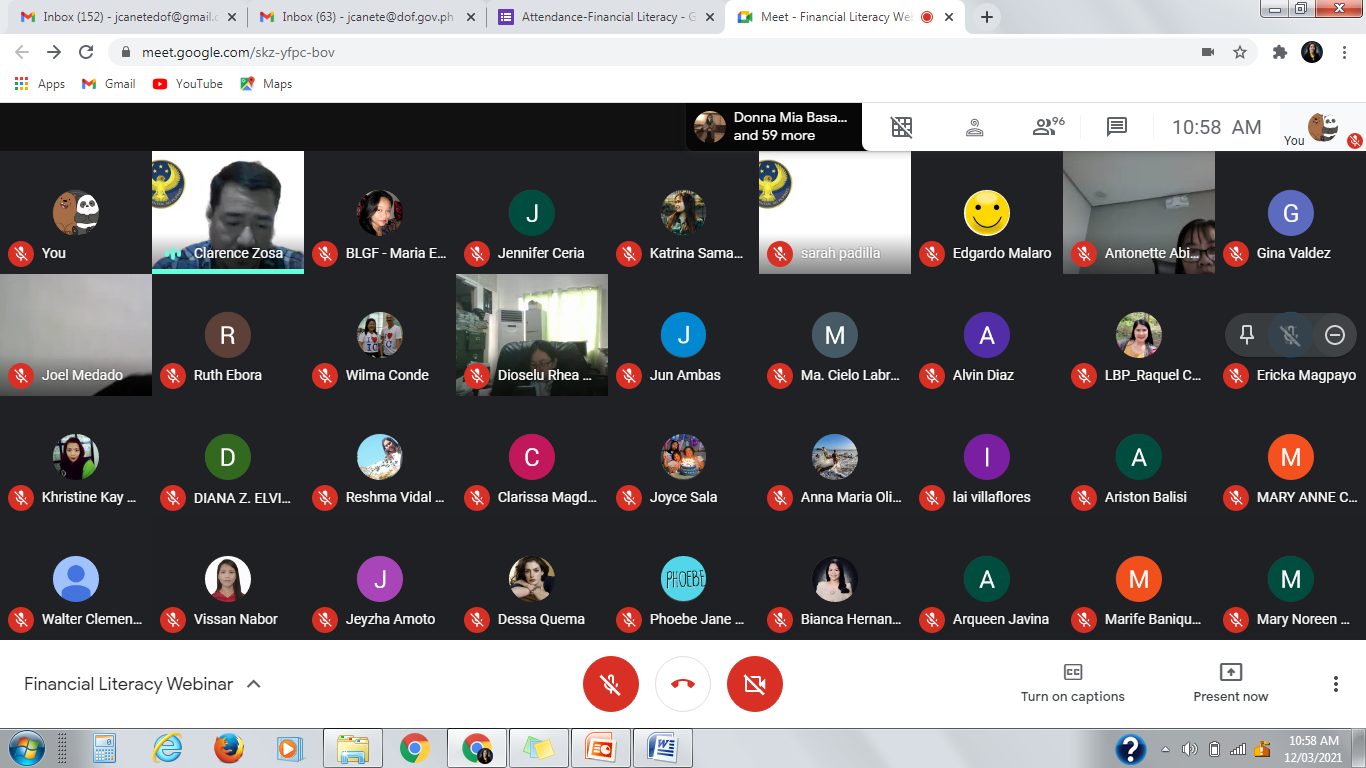The image size is (1366, 768).
Task: Pin Ericka Magpayo's tile
Action: 1247,335
